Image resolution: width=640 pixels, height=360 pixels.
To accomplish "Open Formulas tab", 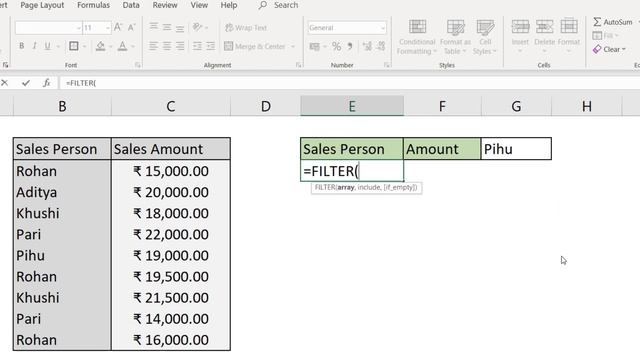I will [93, 5].
